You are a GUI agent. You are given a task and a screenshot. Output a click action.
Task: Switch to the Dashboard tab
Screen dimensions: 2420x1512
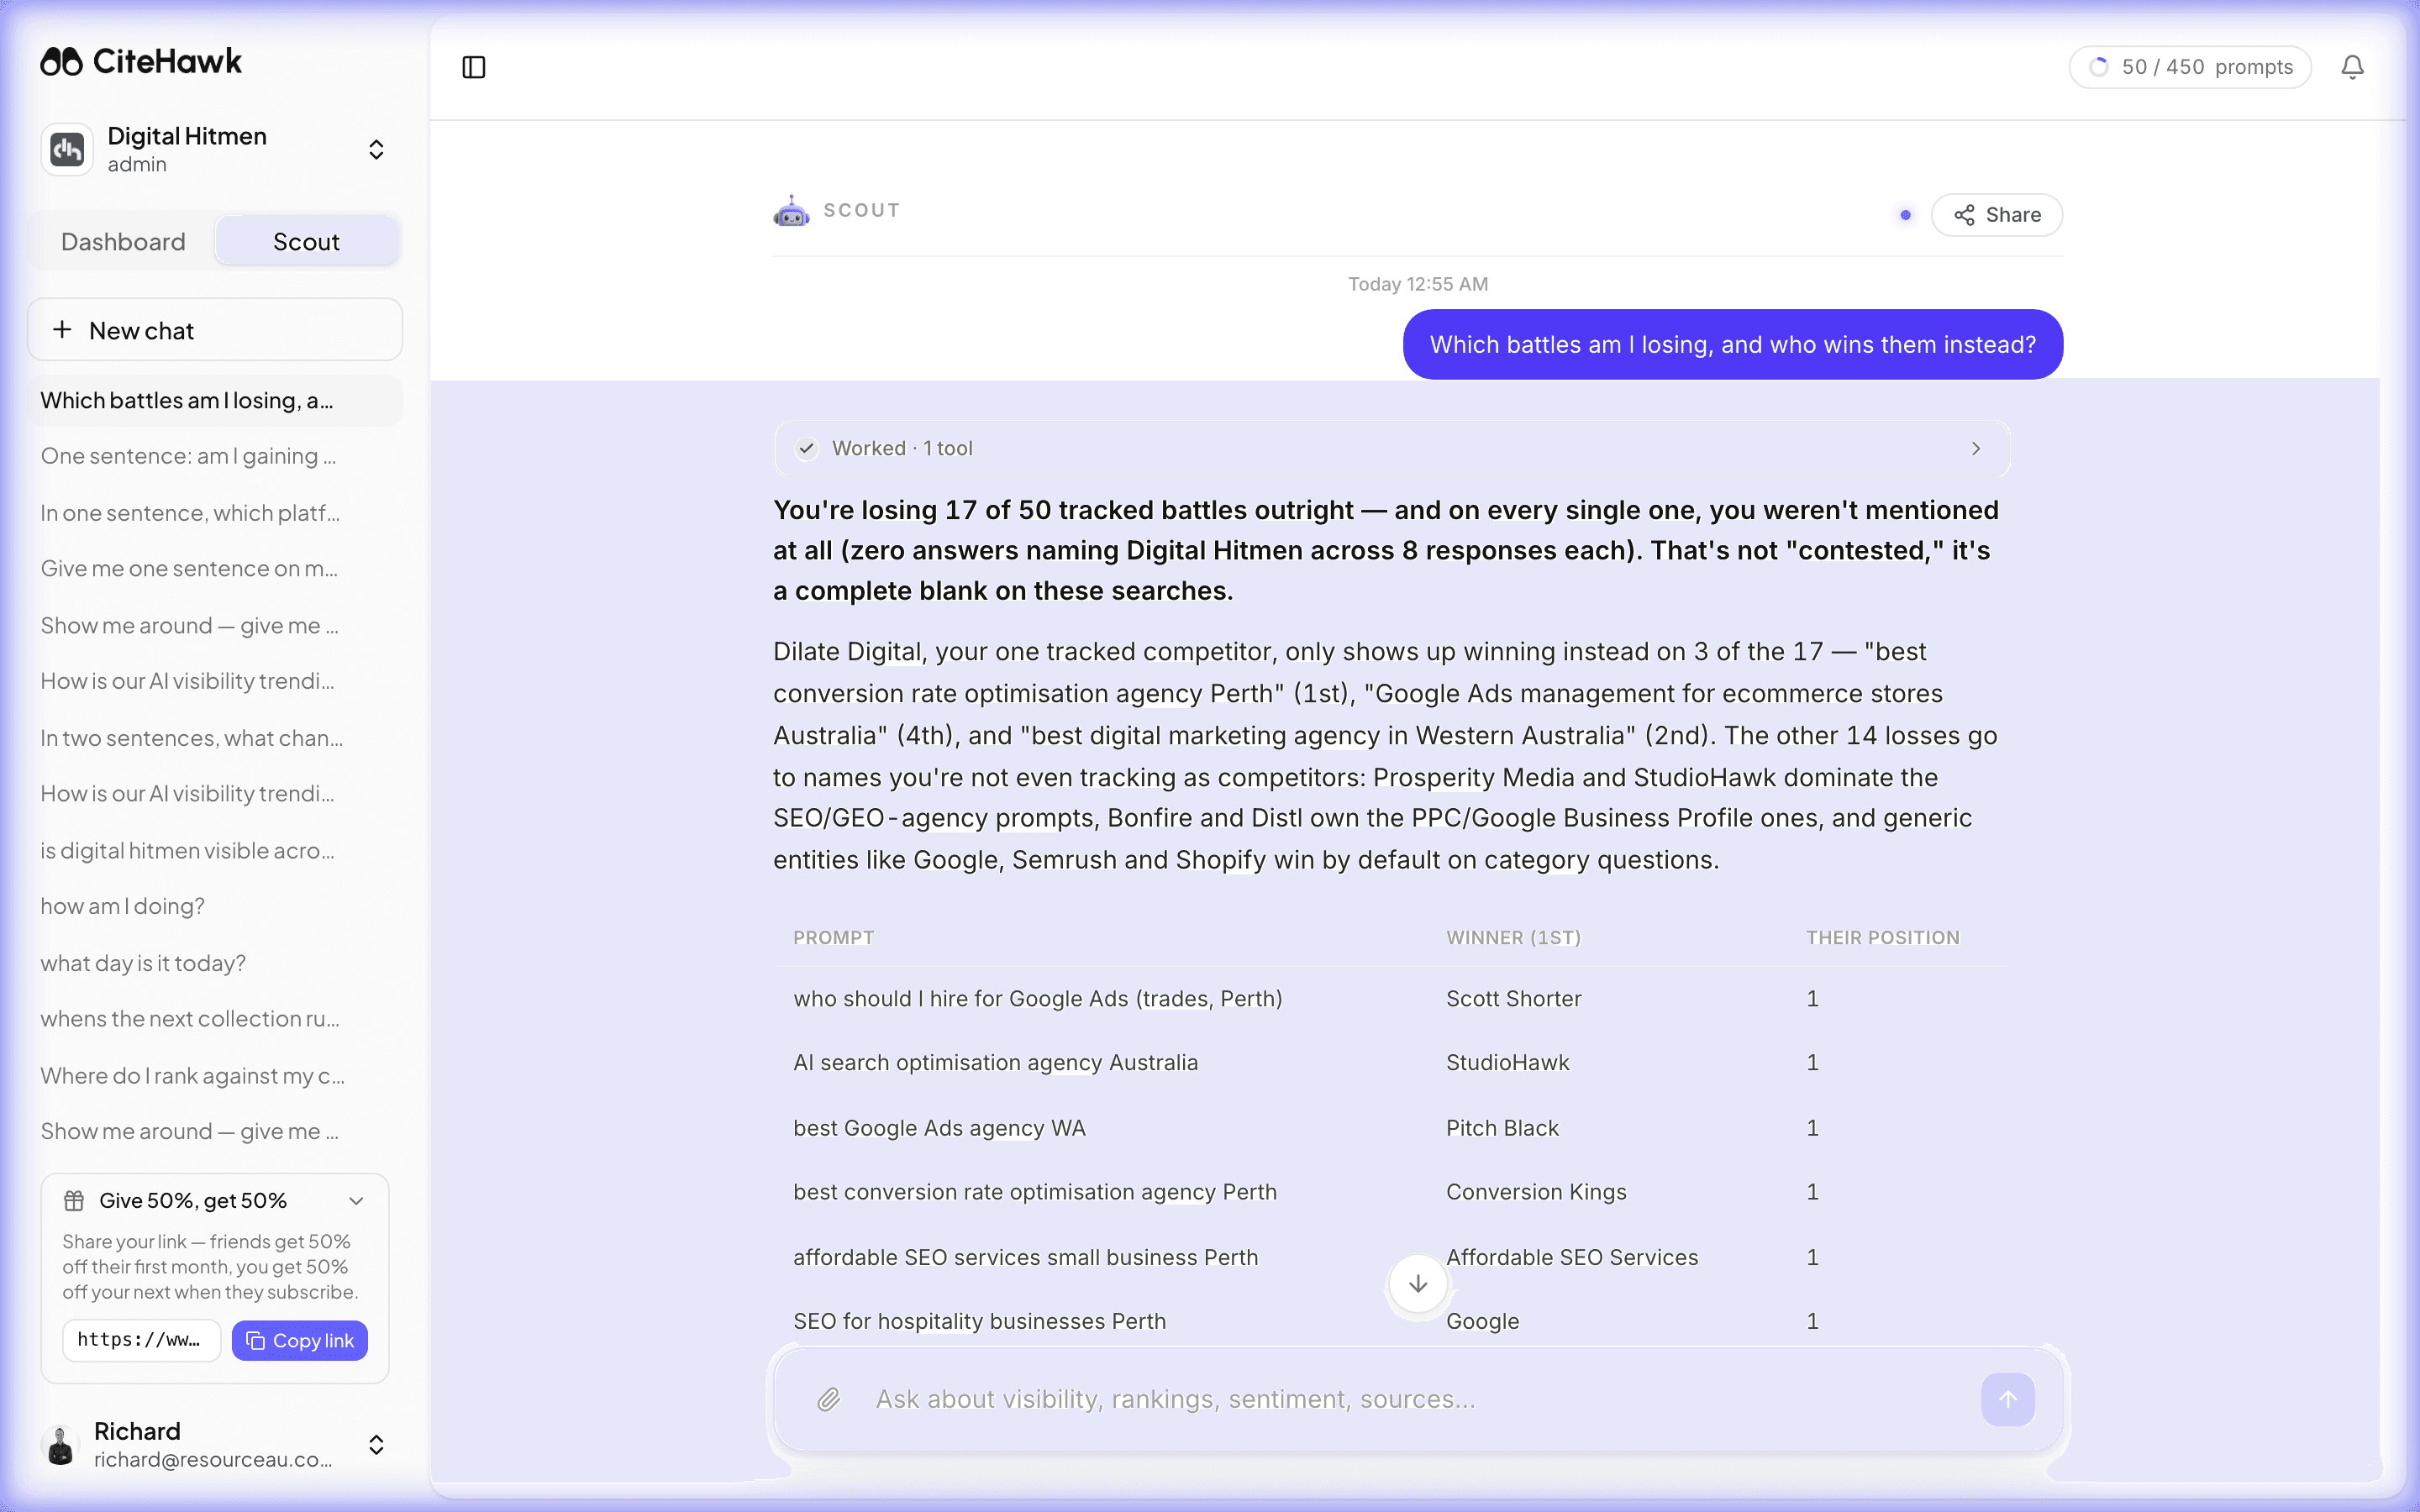(123, 242)
